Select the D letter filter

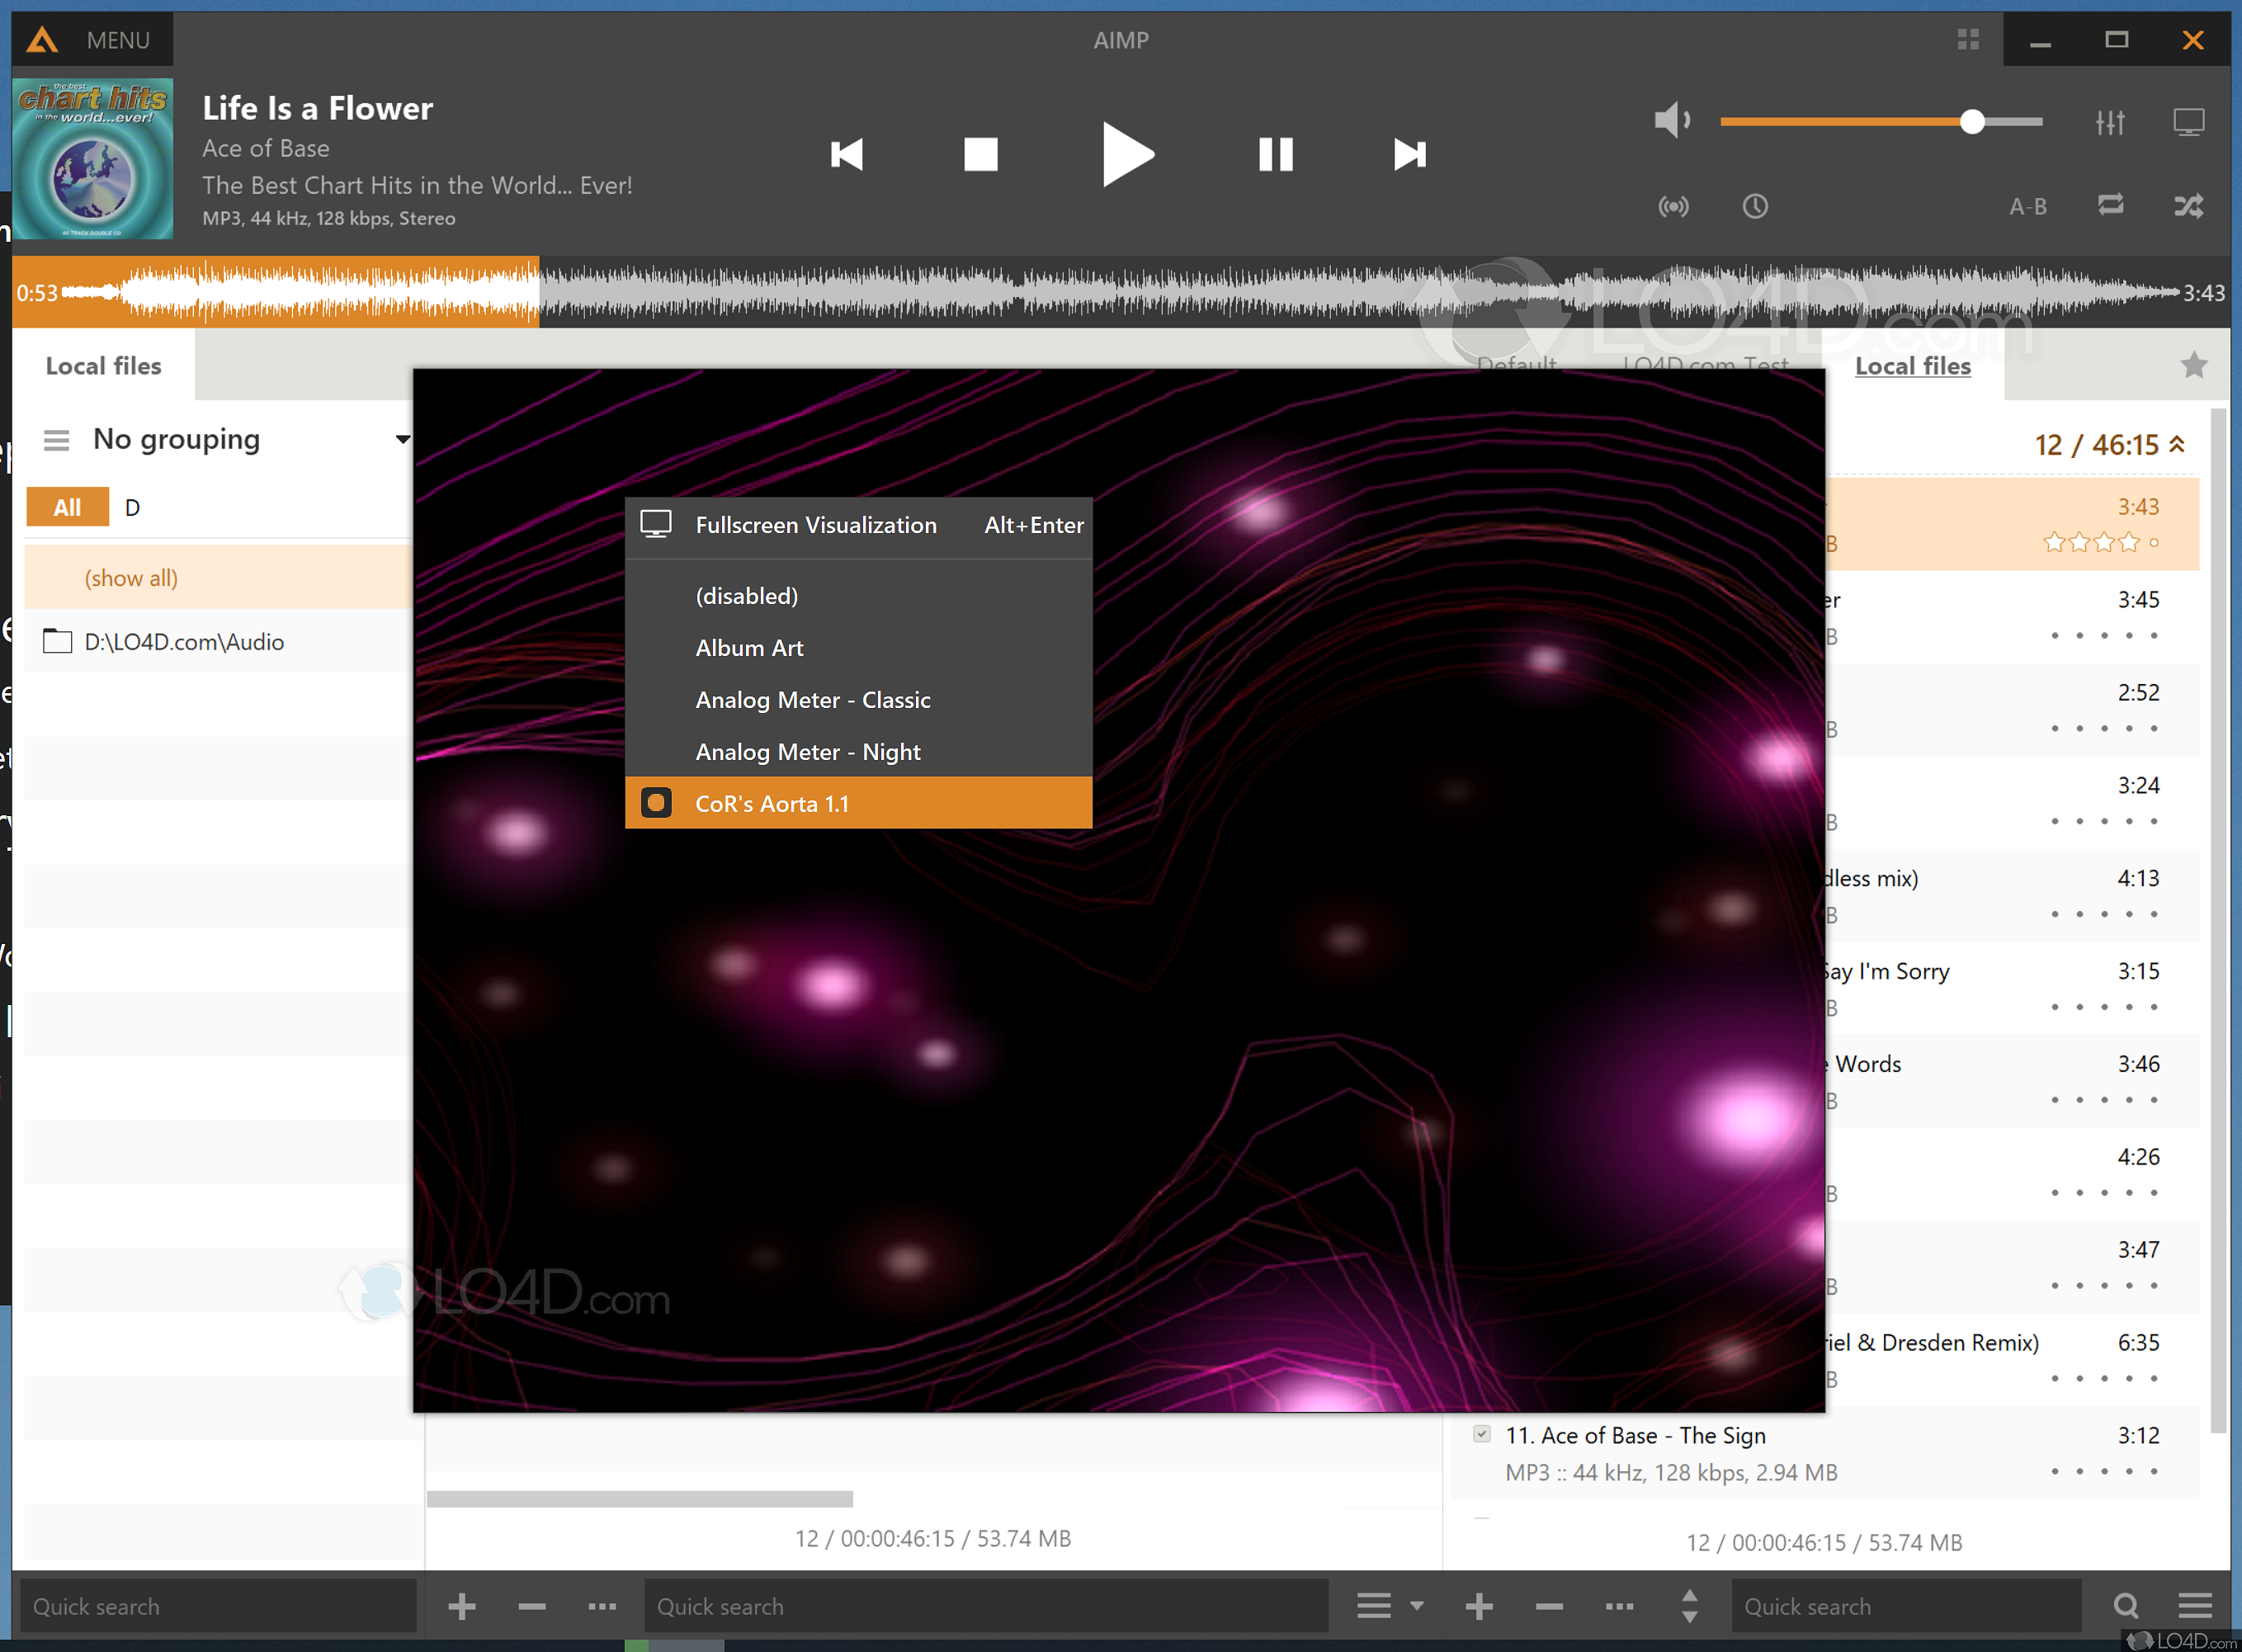(132, 507)
